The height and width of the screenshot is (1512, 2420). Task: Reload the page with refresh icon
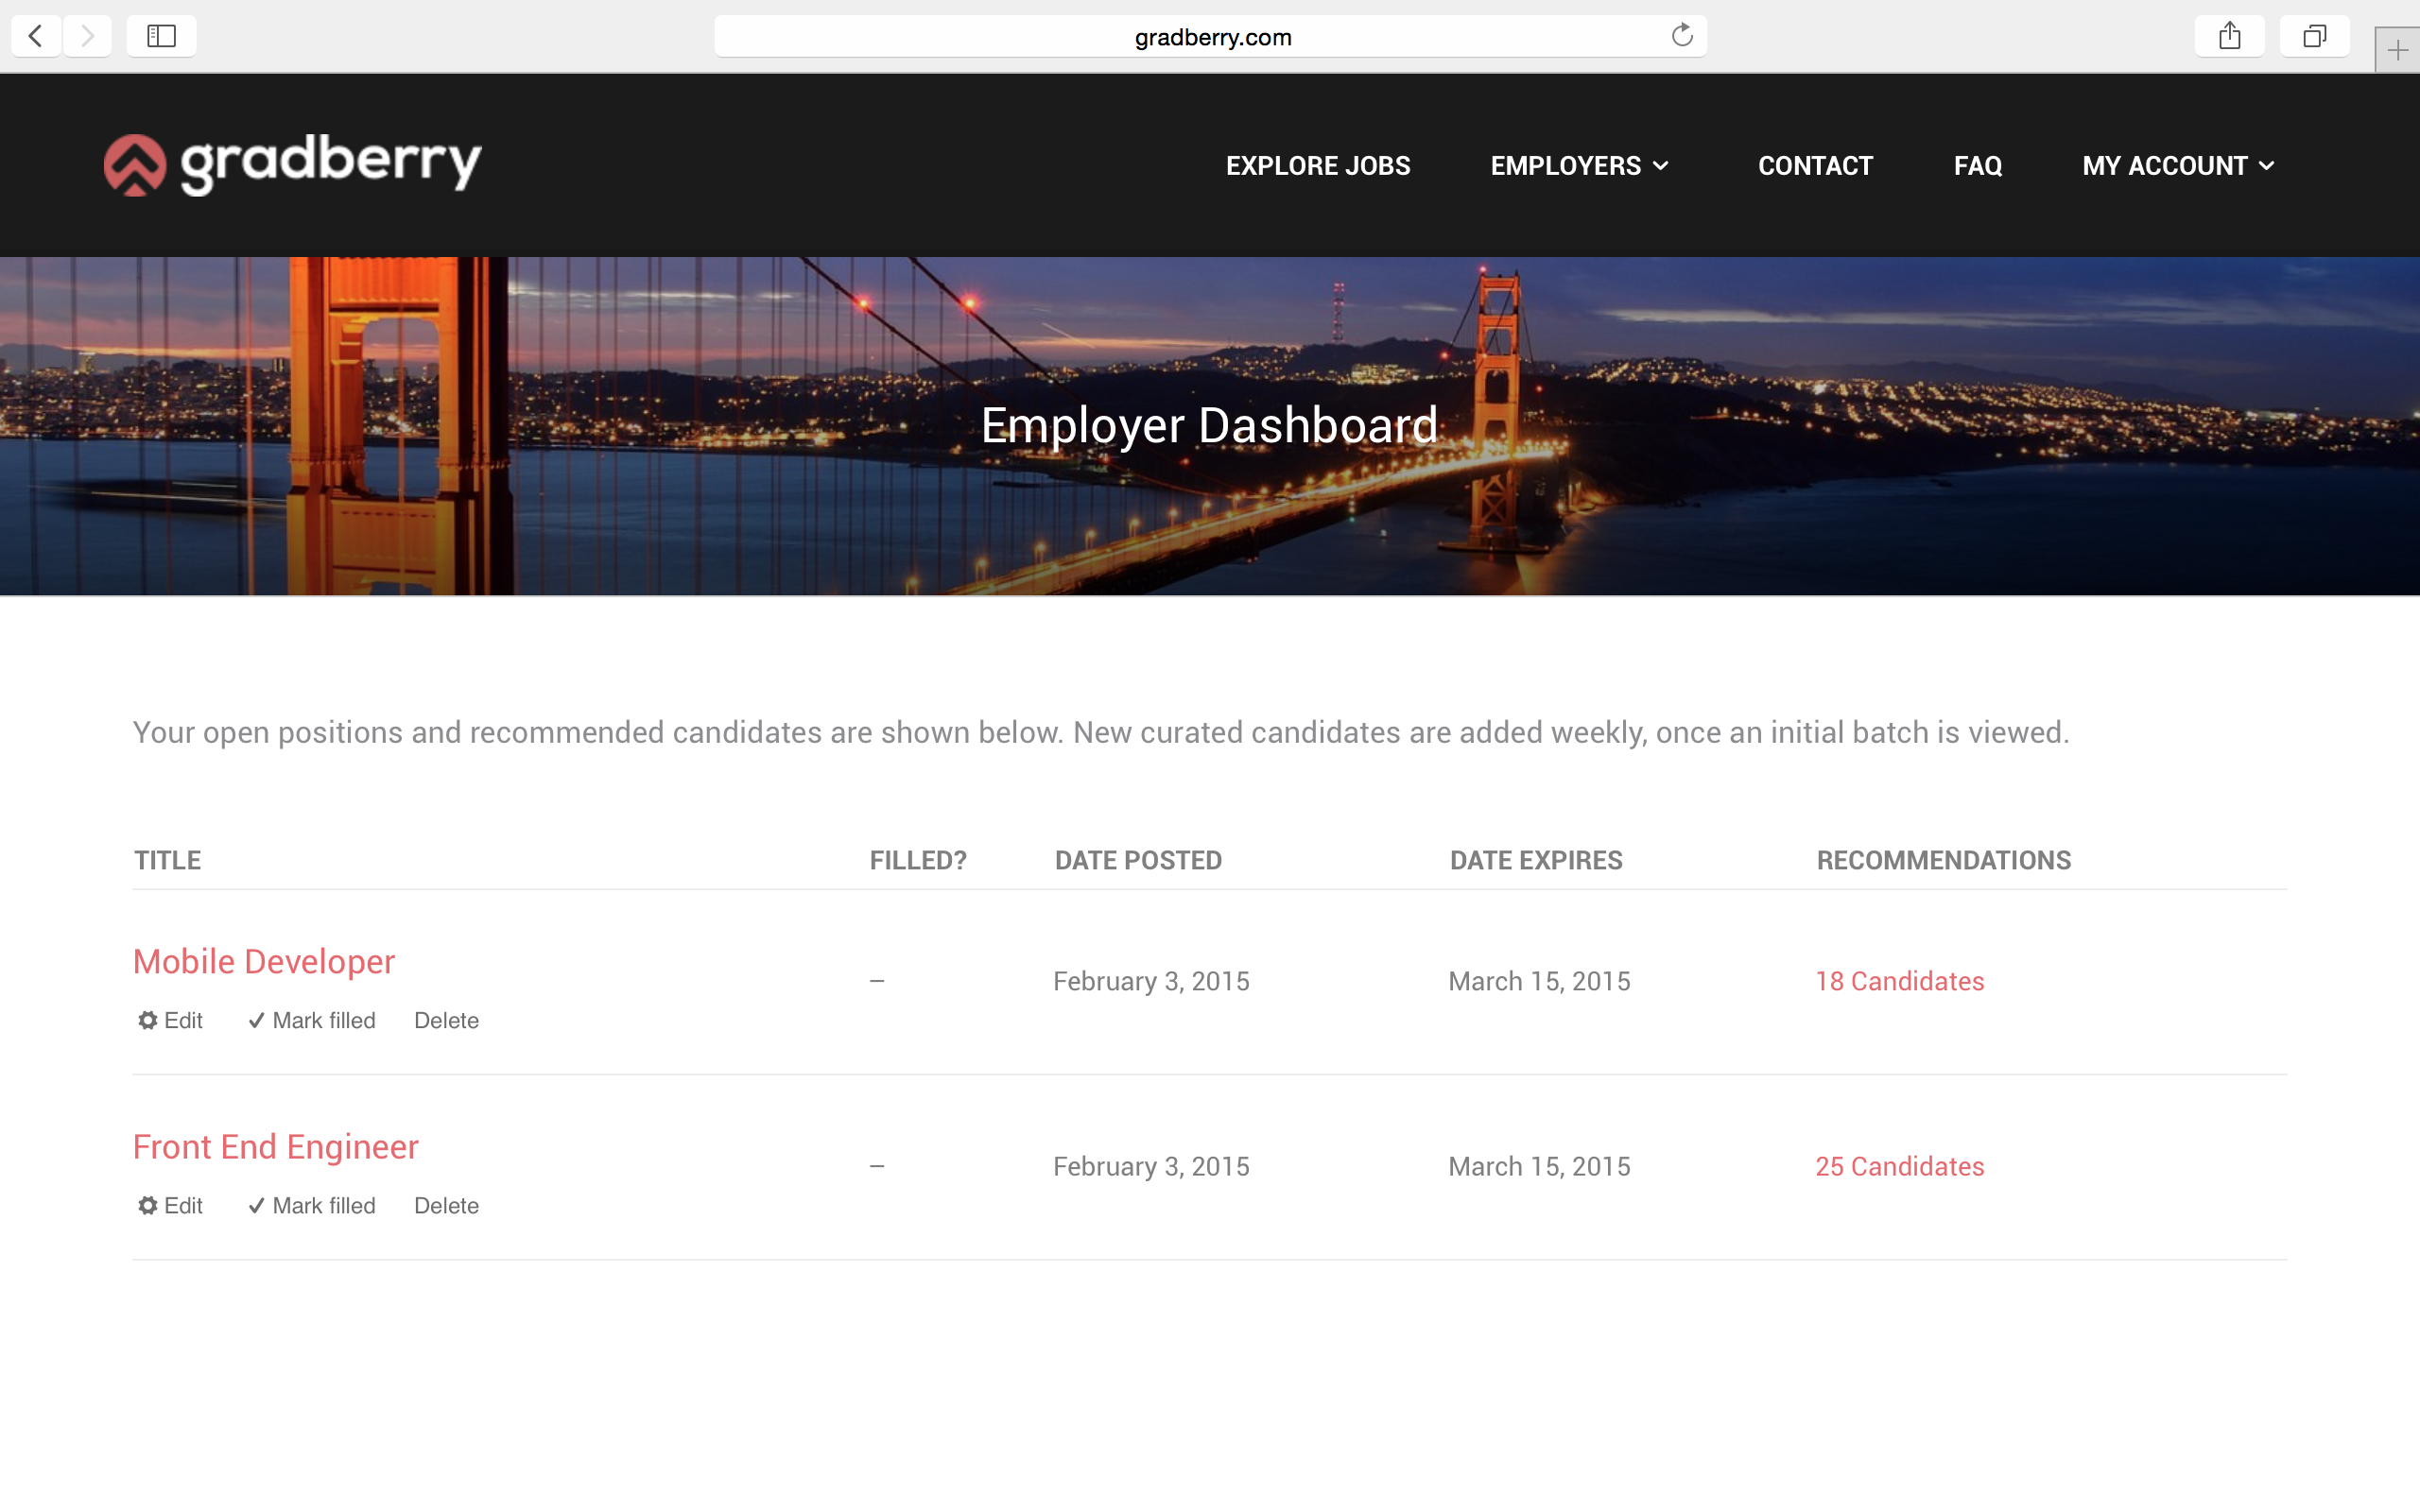click(x=1681, y=37)
